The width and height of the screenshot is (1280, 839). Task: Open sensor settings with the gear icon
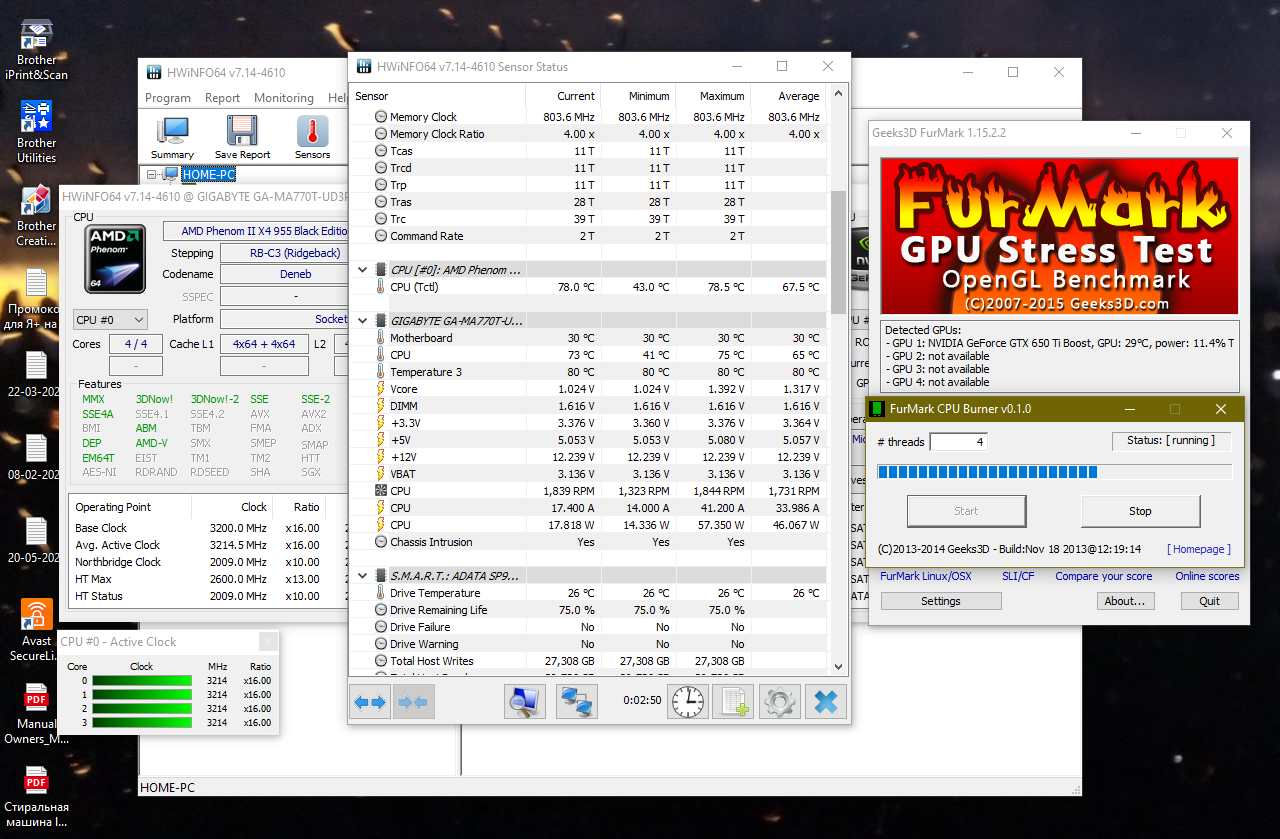(x=779, y=702)
